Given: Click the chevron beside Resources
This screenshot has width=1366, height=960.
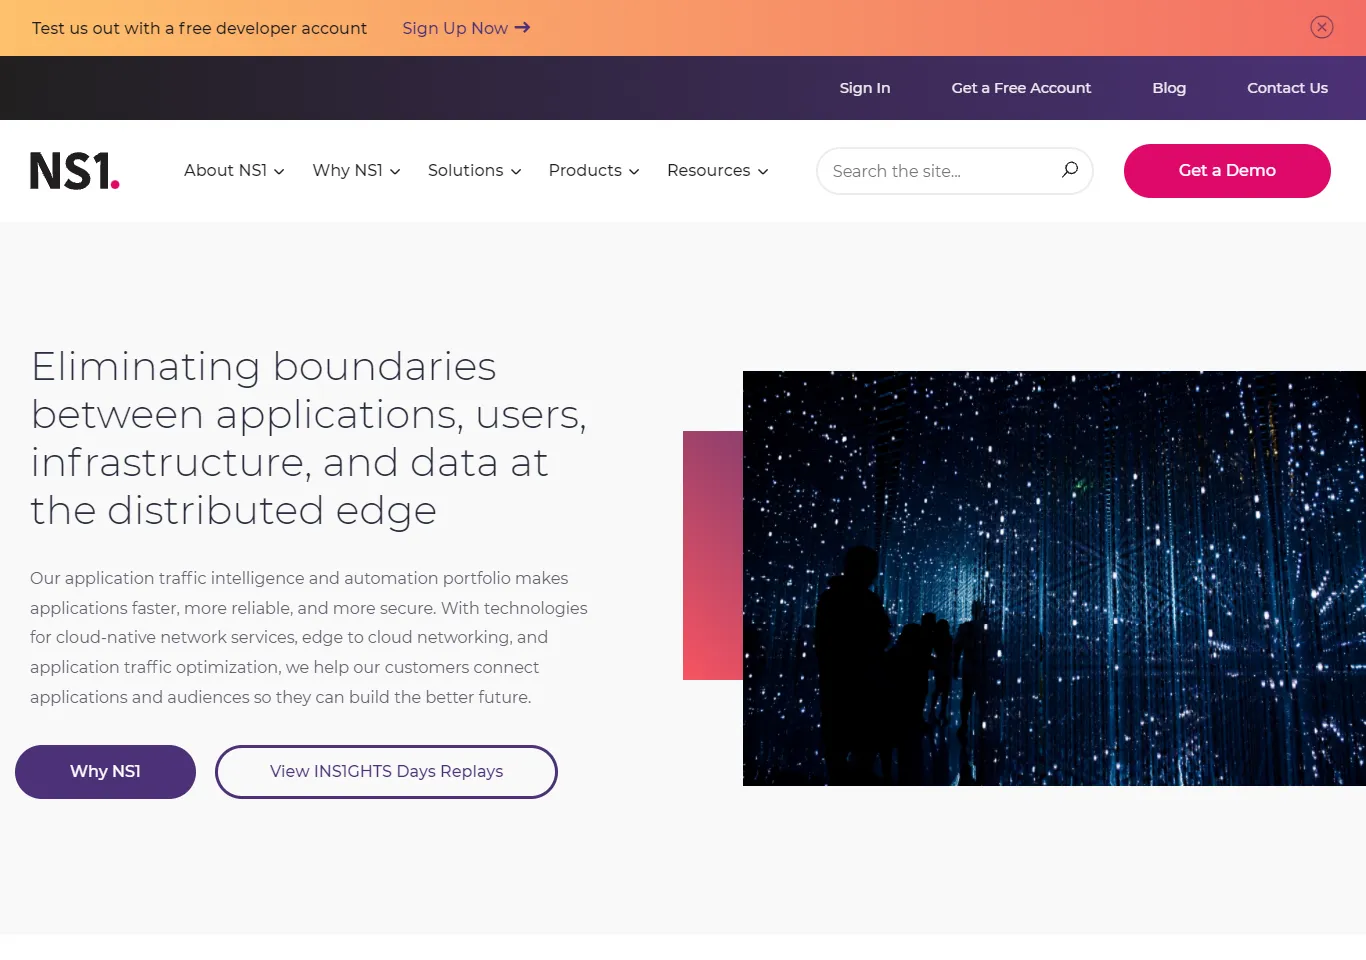Looking at the screenshot, I should click(762, 171).
